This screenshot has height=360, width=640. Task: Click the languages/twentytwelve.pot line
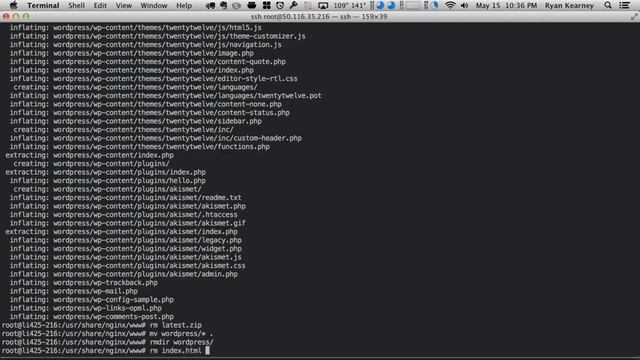point(166,96)
